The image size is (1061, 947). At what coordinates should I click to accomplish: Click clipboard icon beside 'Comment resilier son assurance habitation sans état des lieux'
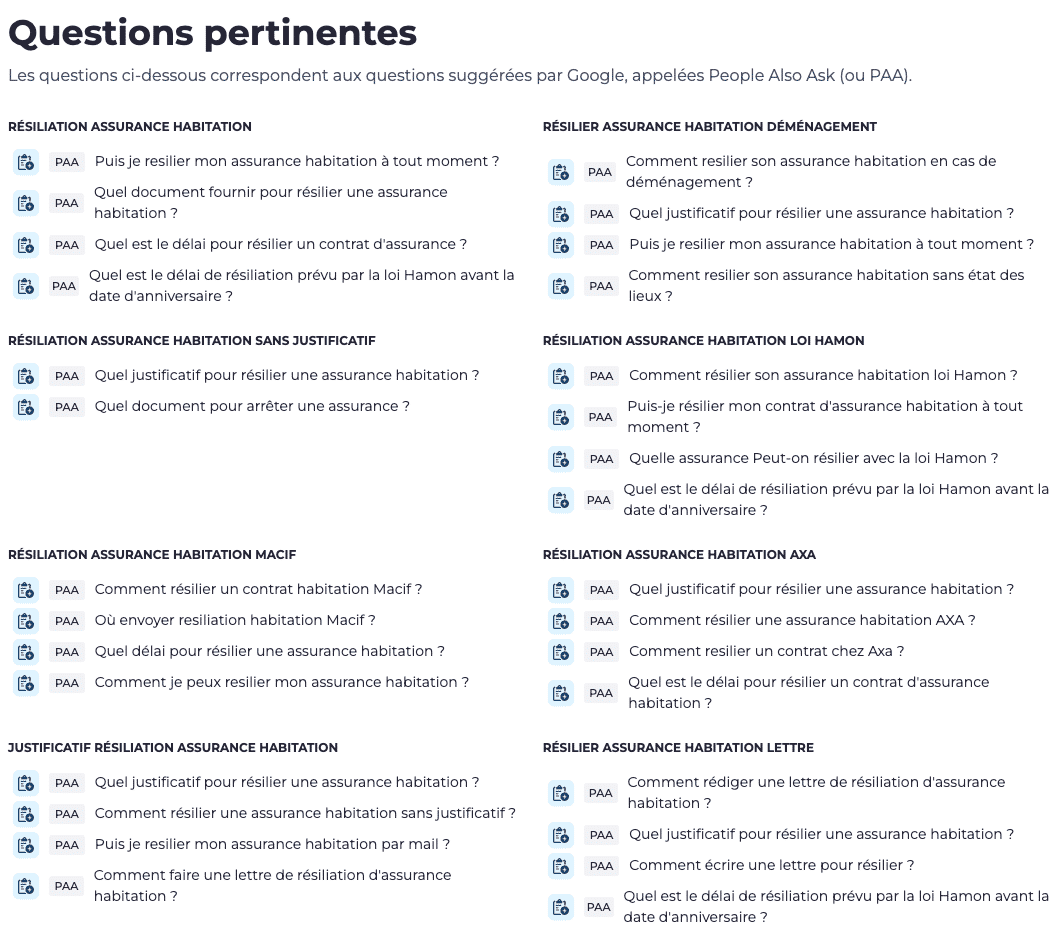(x=561, y=286)
